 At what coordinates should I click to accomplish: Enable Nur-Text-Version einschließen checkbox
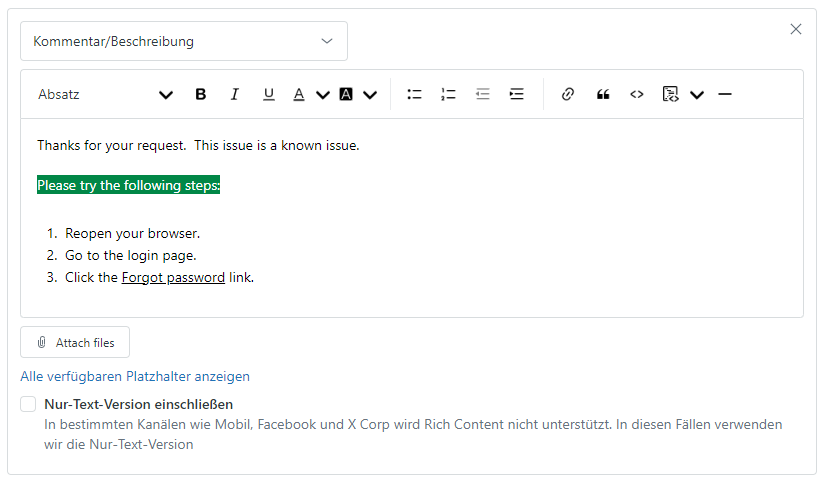pyautogui.click(x=28, y=404)
